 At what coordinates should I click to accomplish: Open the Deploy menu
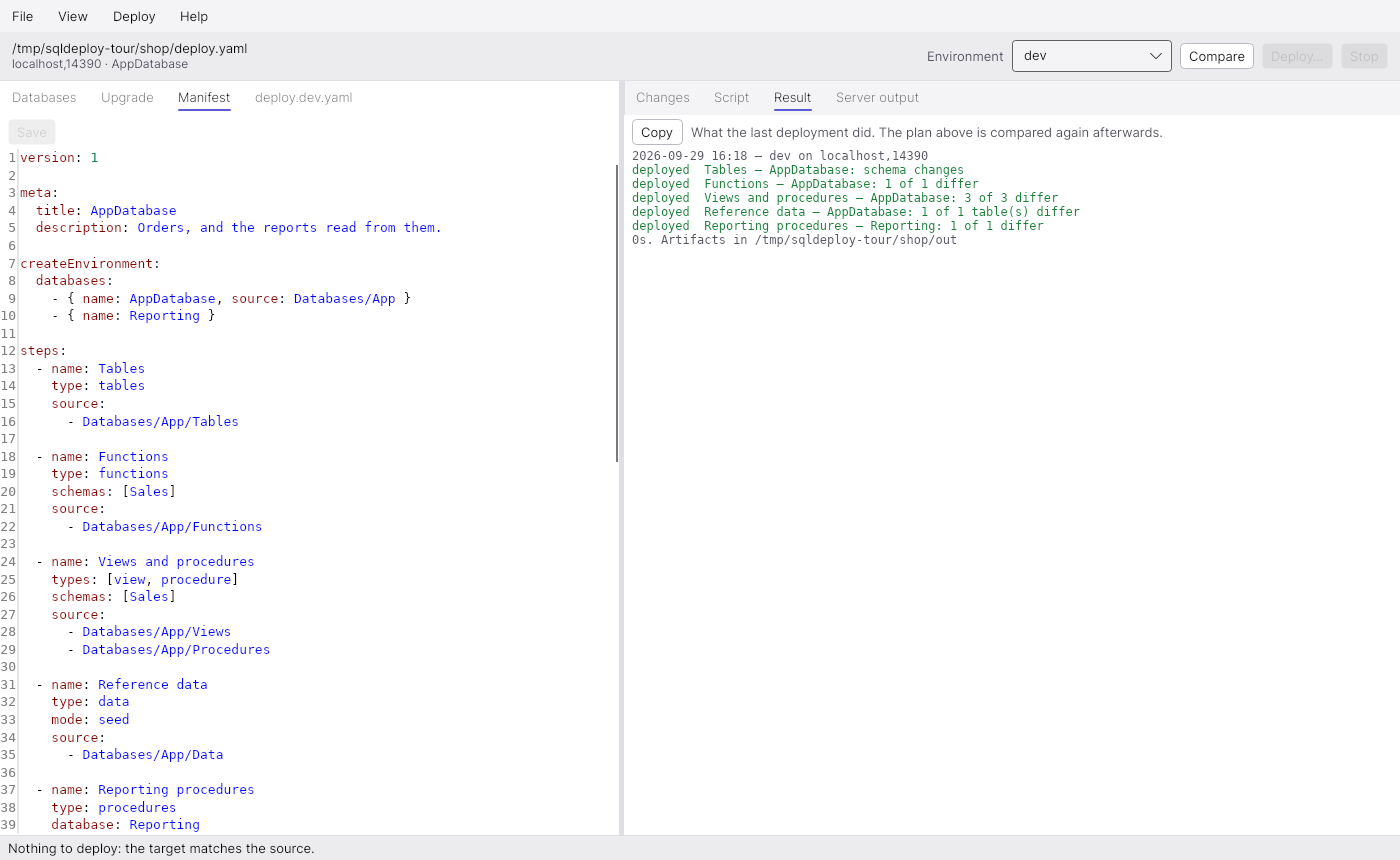[x=134, y=16]
